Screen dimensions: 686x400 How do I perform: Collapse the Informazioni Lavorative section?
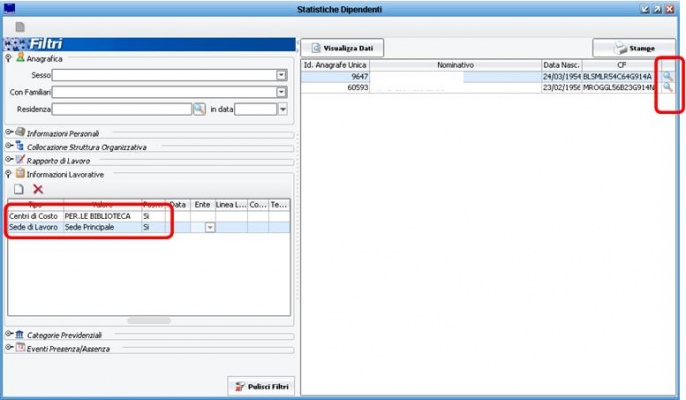[x=8, y=174]
